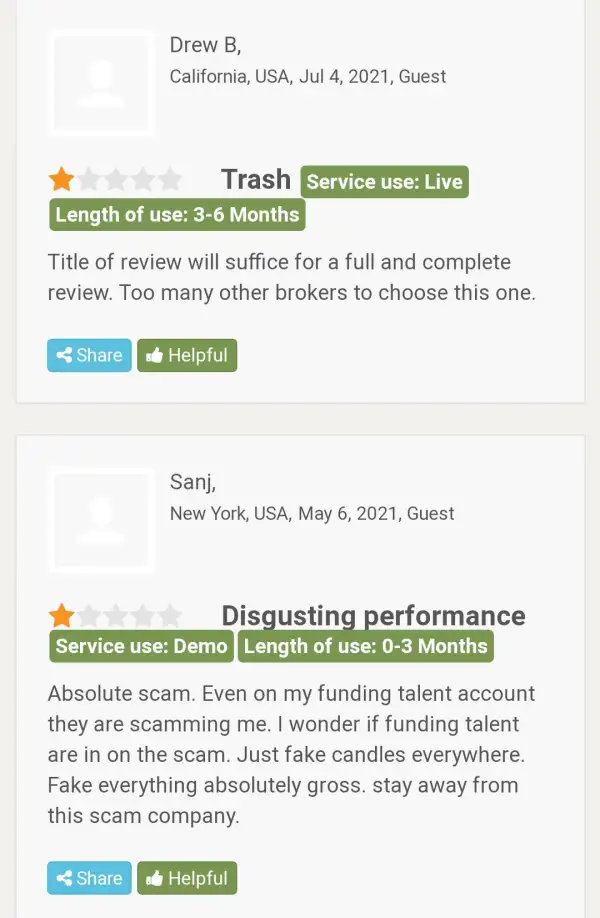Click the "New York, USA, May 6, 2021" line
Viewport: 600px width, 918px height.
(x=311, y=514)
